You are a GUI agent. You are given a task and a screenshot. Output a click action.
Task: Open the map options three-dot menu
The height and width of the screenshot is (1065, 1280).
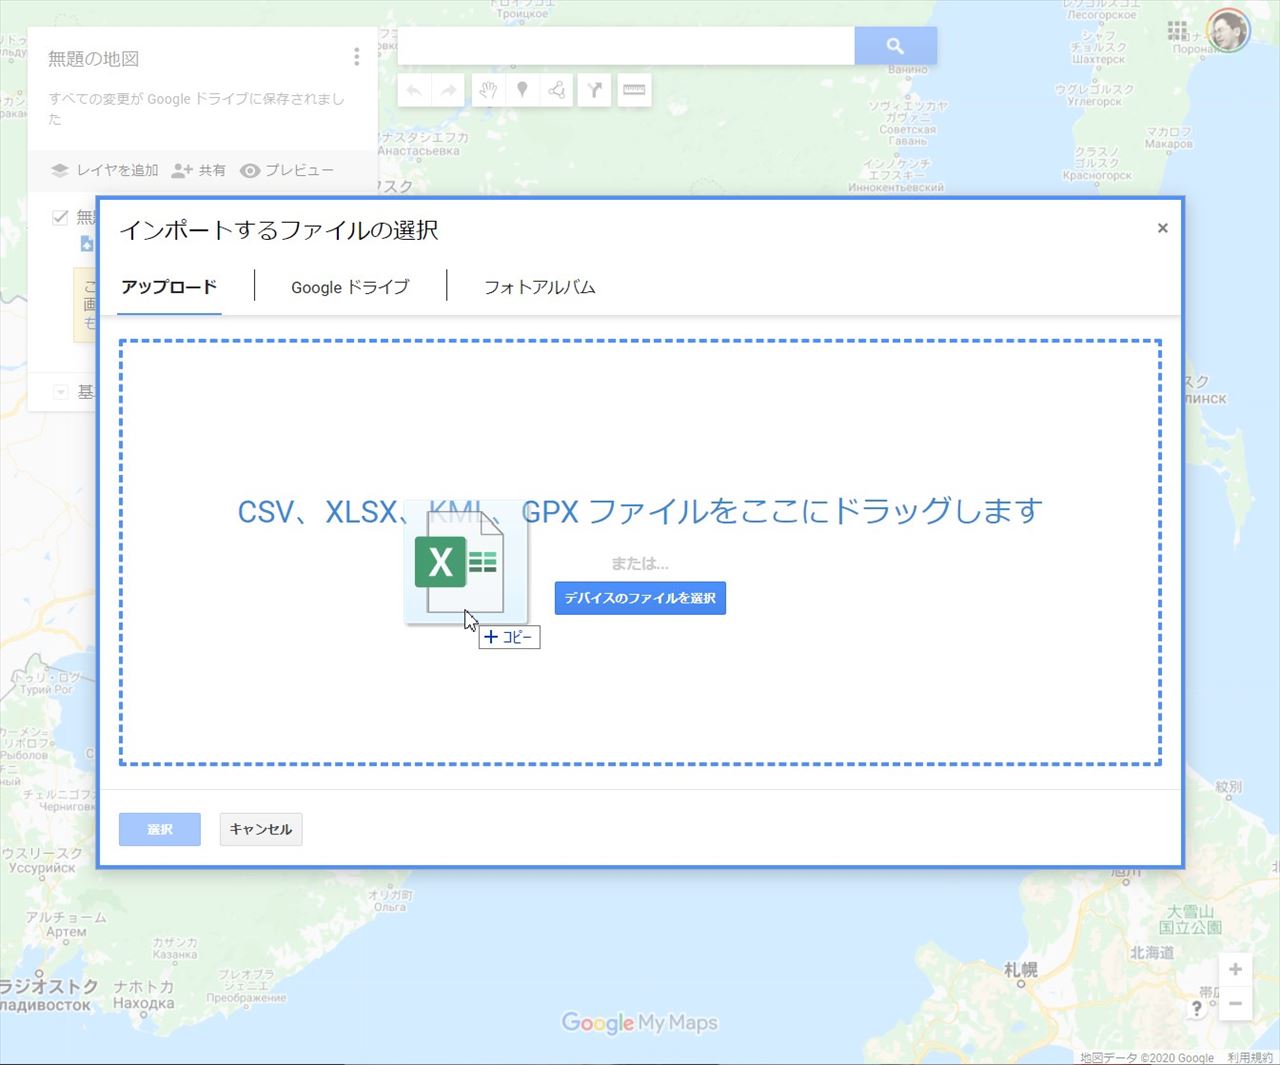(x=357, y=58)
